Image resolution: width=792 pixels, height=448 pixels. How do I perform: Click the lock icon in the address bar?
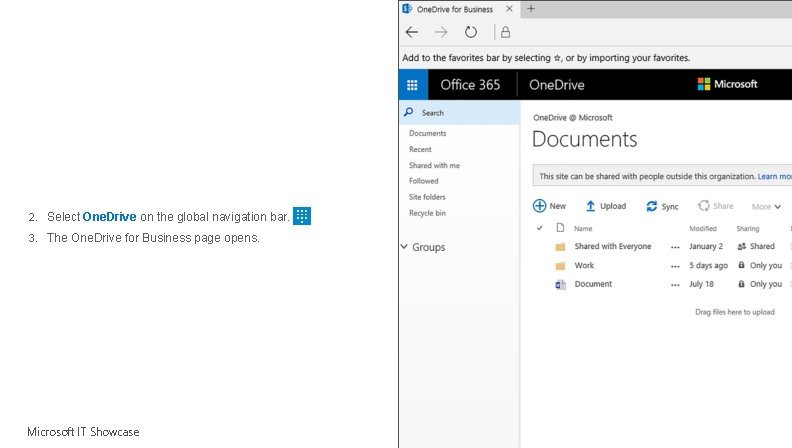click(505, 32)
